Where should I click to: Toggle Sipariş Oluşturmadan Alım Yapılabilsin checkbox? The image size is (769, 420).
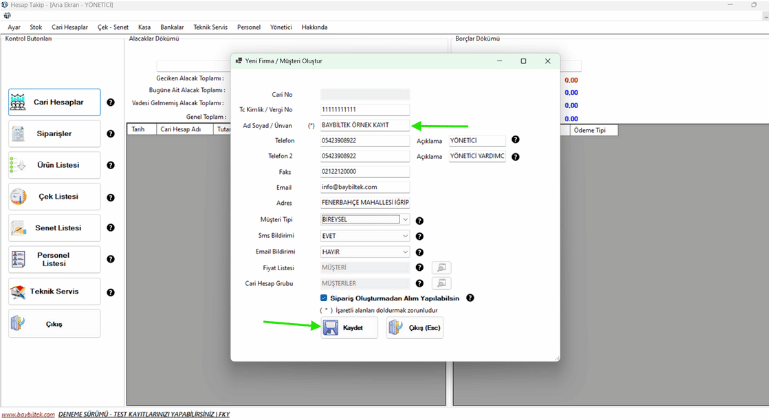(324, 298)
